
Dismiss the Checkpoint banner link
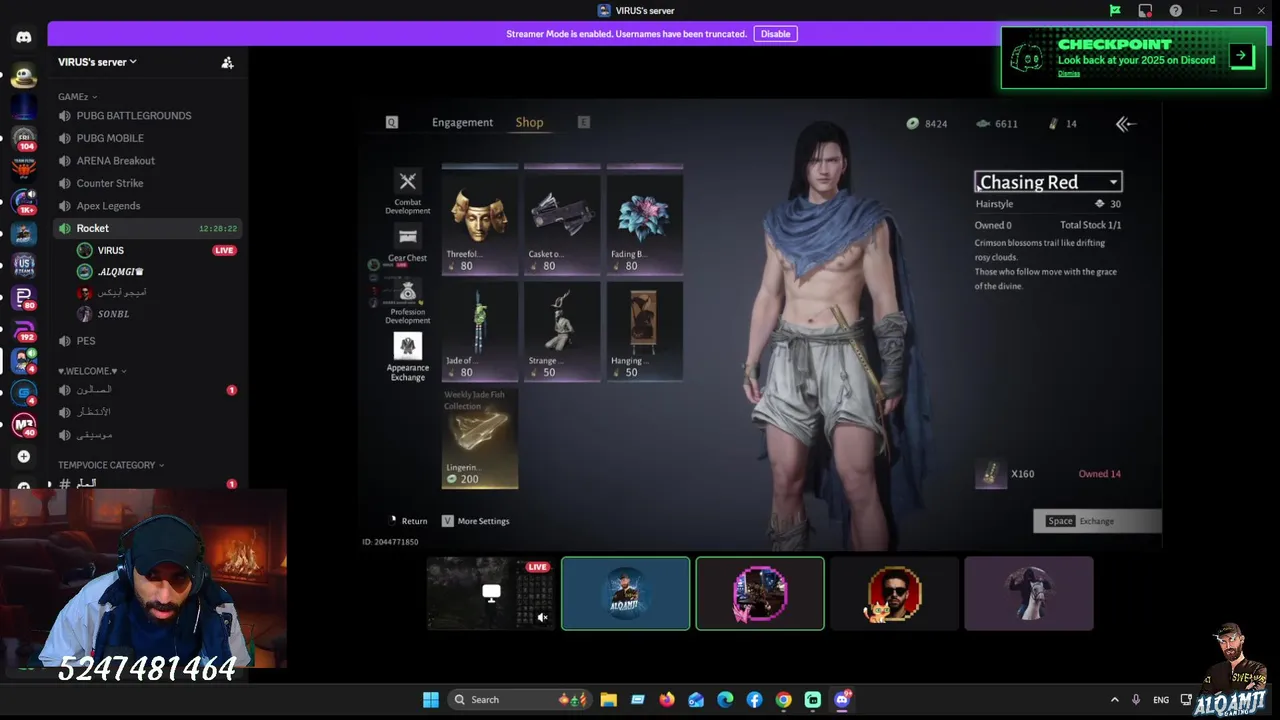pyautogui.click(x=1069, y=74)
